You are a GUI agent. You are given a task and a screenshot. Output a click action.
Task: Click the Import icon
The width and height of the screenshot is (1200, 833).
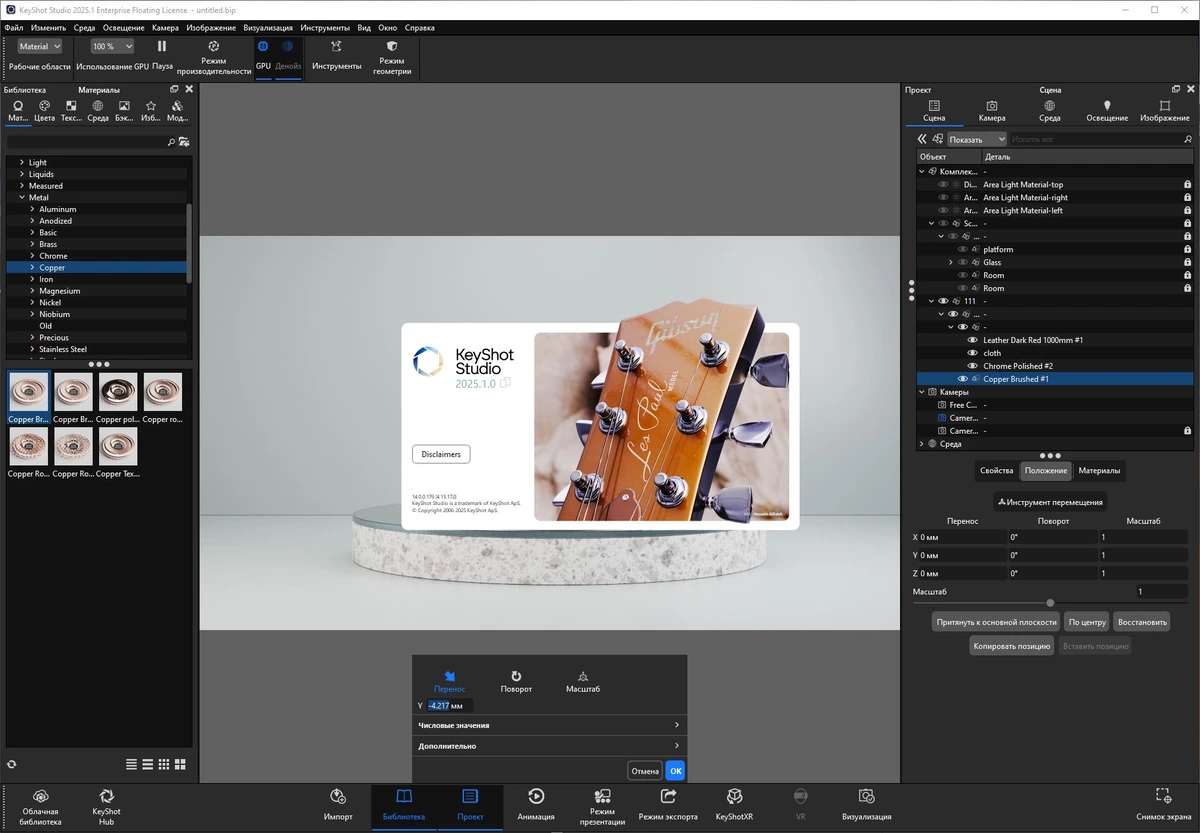[x=338, y=796]
